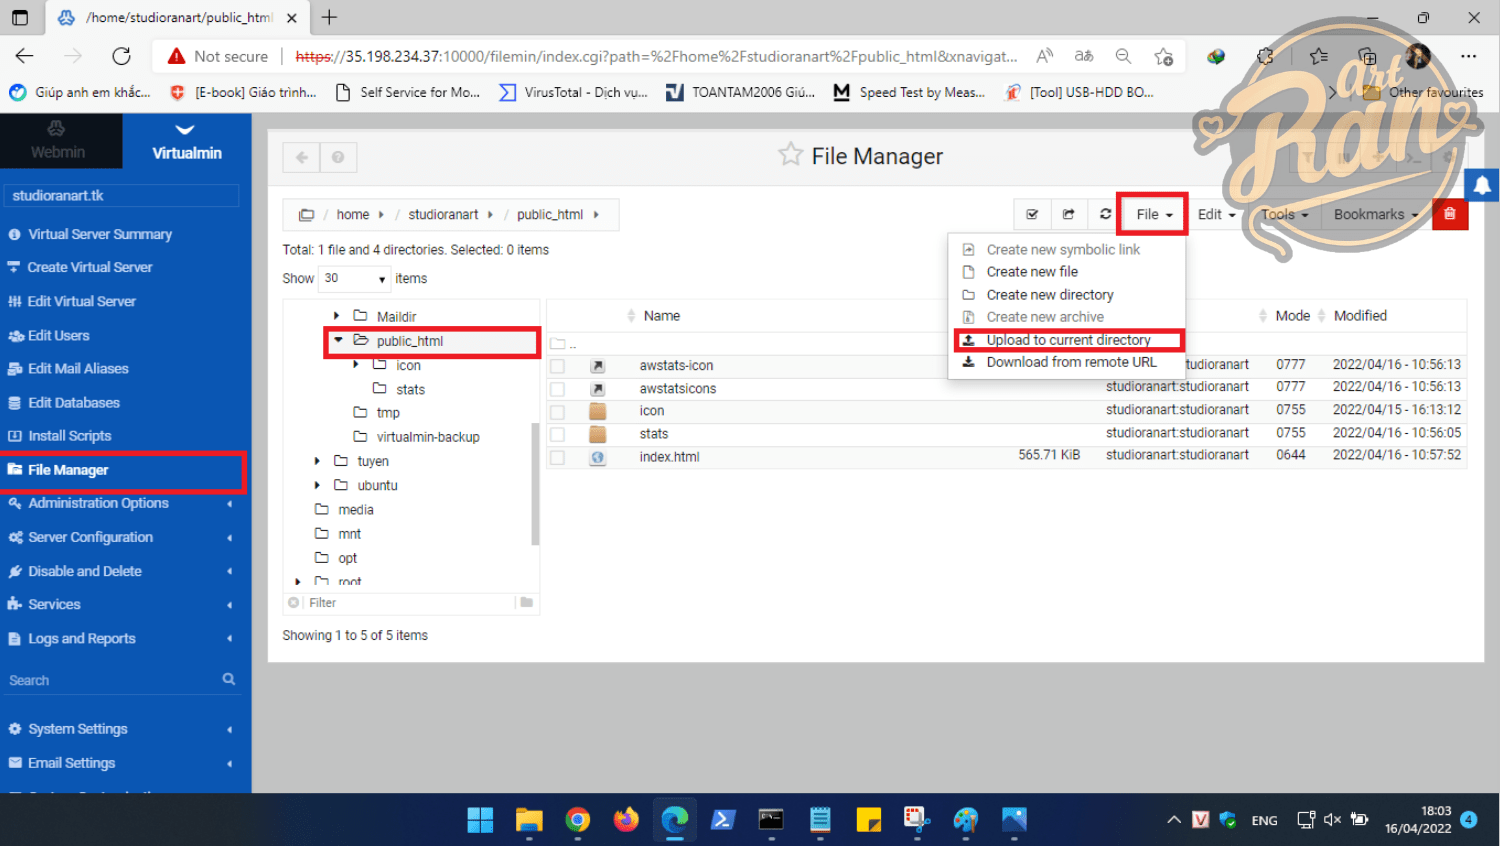Sort file list by Name column
This screenshot has height=846, width=1500.
tap(661, 316)
